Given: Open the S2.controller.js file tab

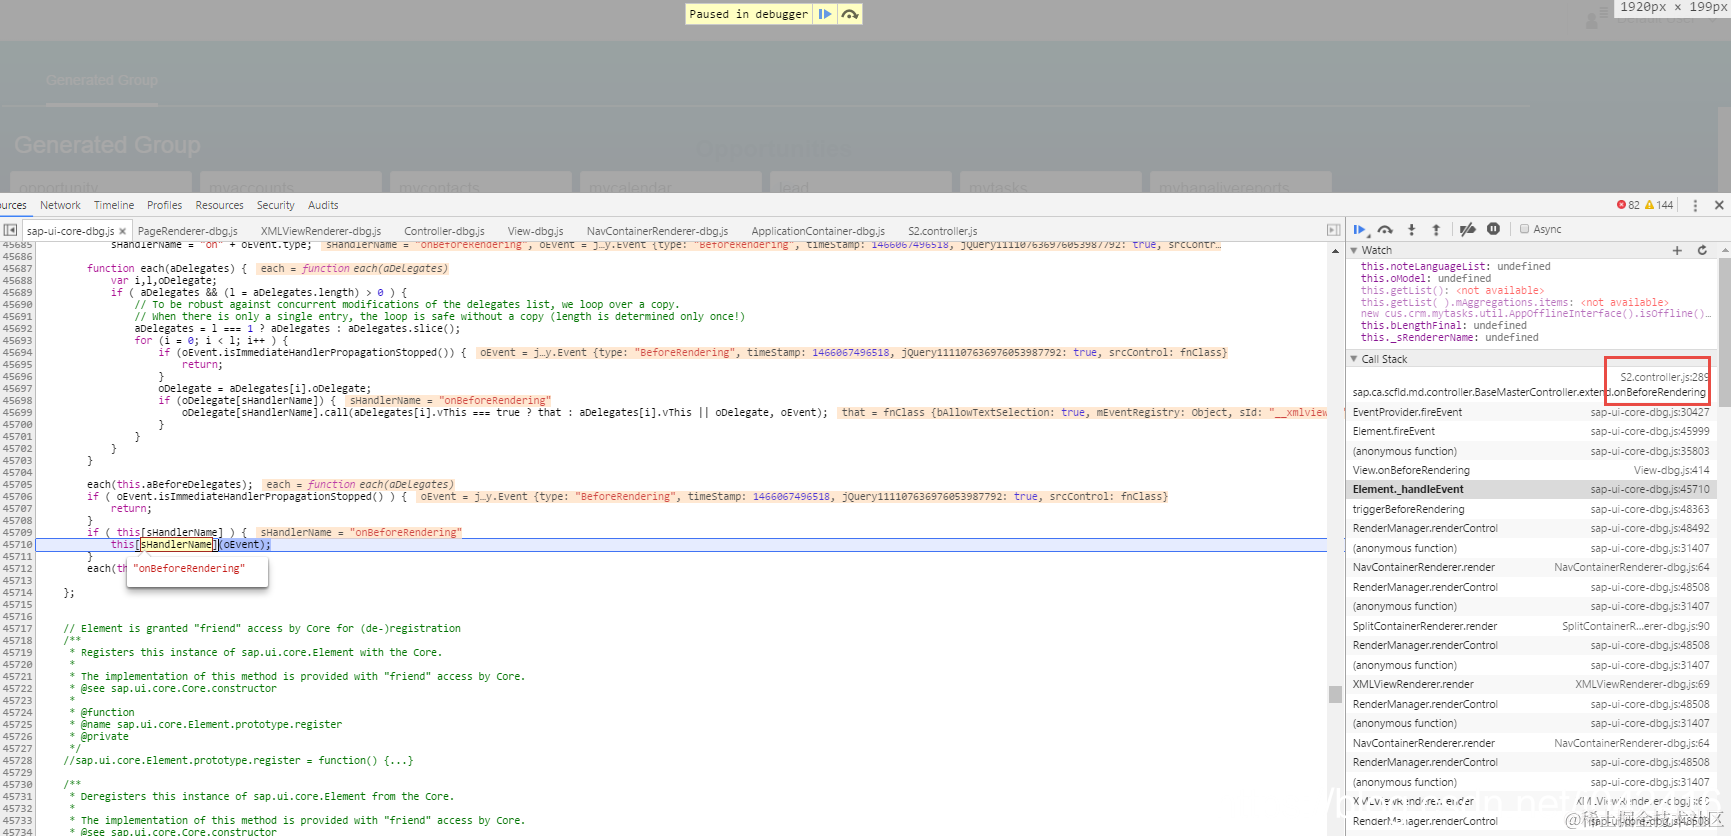Looking at the screenshot, I should 942,231.
